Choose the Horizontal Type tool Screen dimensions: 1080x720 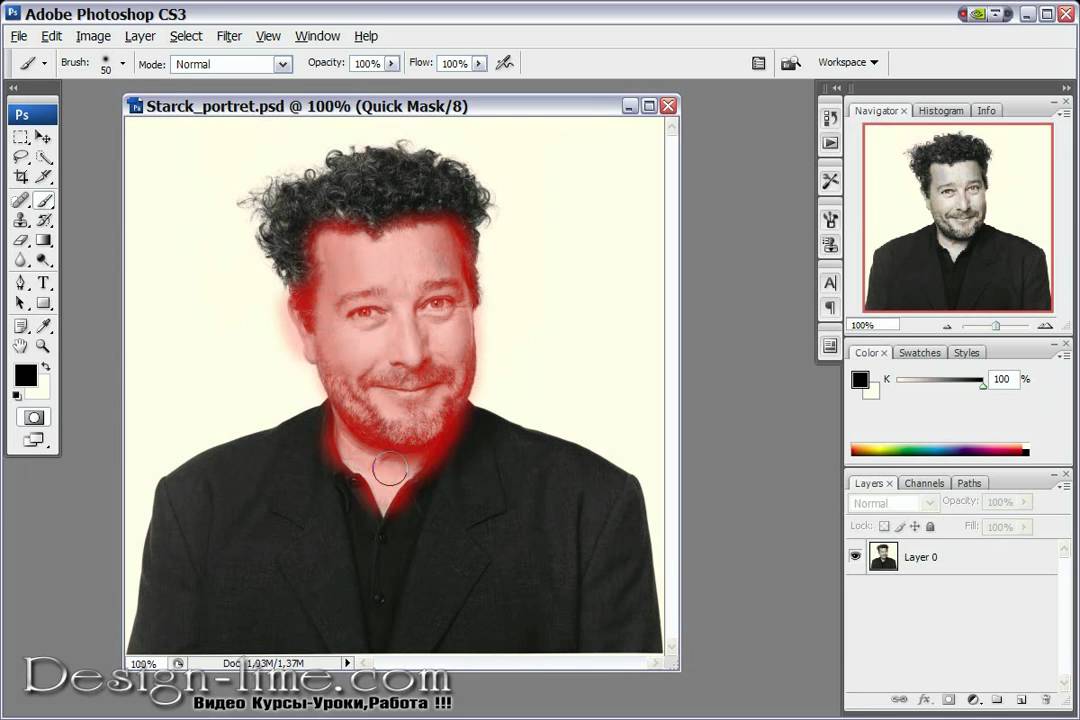click(x=44, y=283)
